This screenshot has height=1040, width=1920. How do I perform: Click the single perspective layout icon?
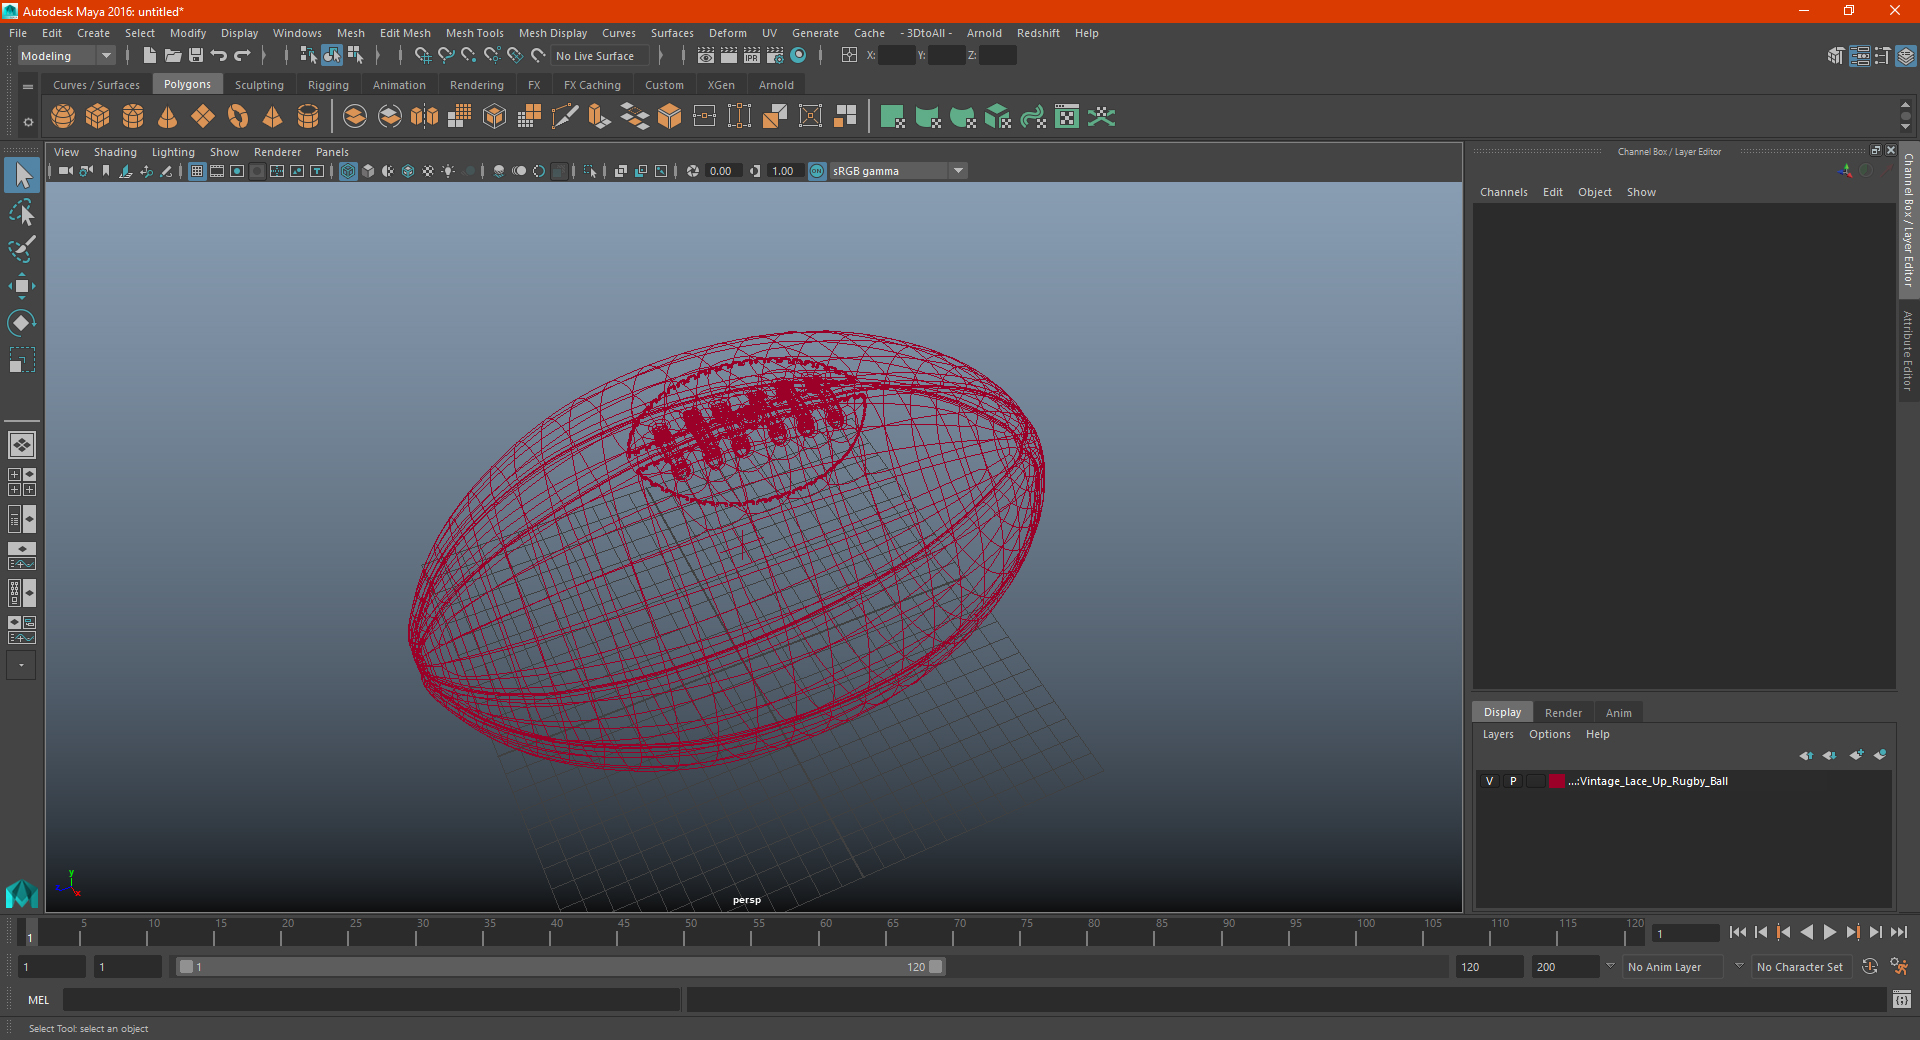click(x=22, y=444)
